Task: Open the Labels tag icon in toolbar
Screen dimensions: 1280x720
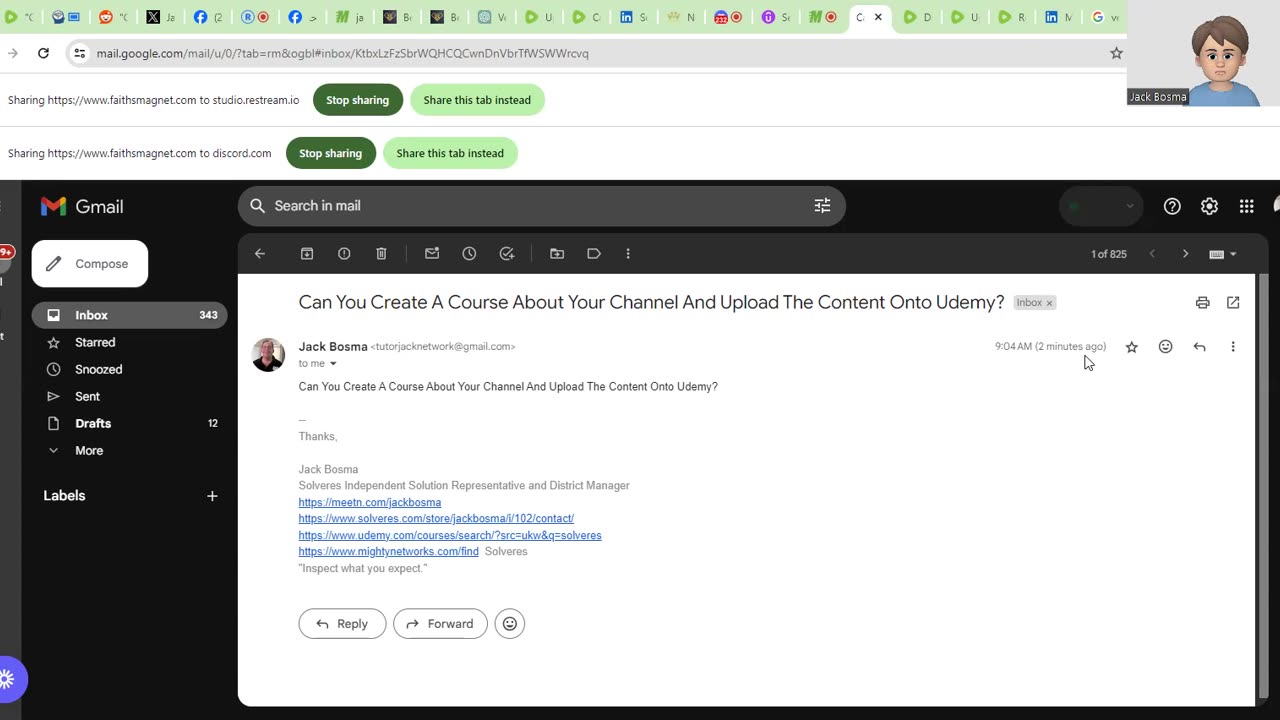Action: click(x=594, y=254)
